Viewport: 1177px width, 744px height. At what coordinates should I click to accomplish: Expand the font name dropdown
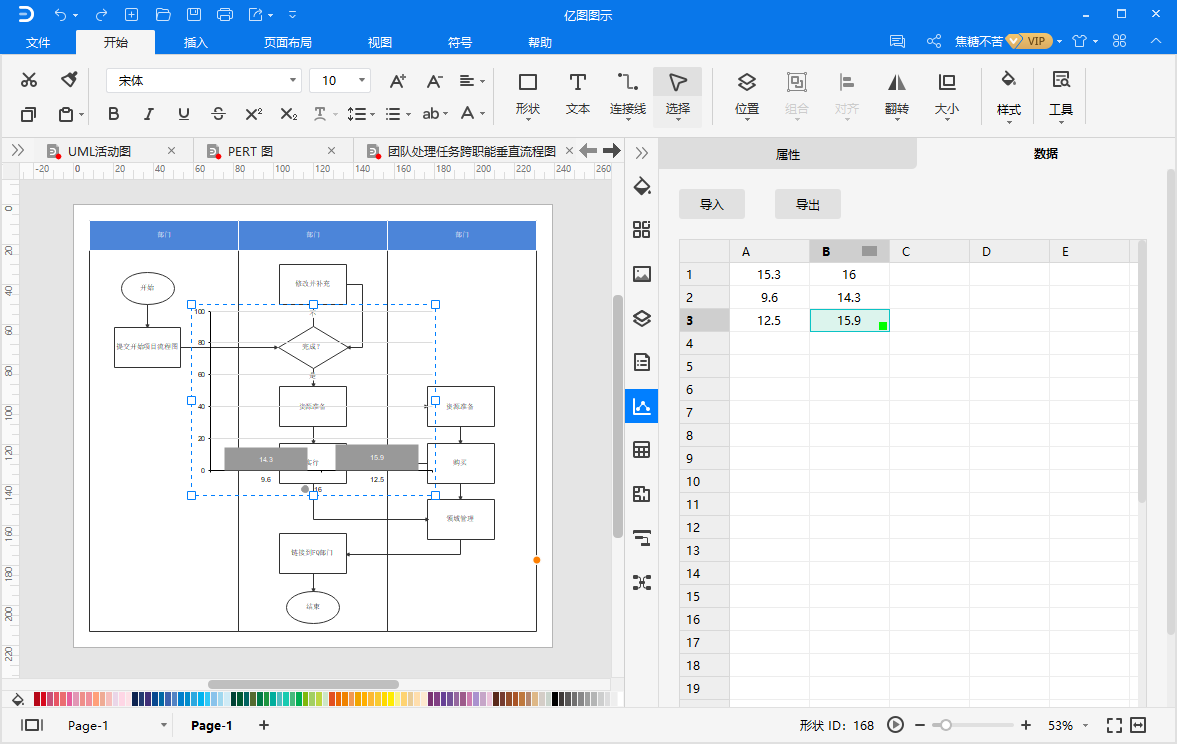tap(293, 81)
